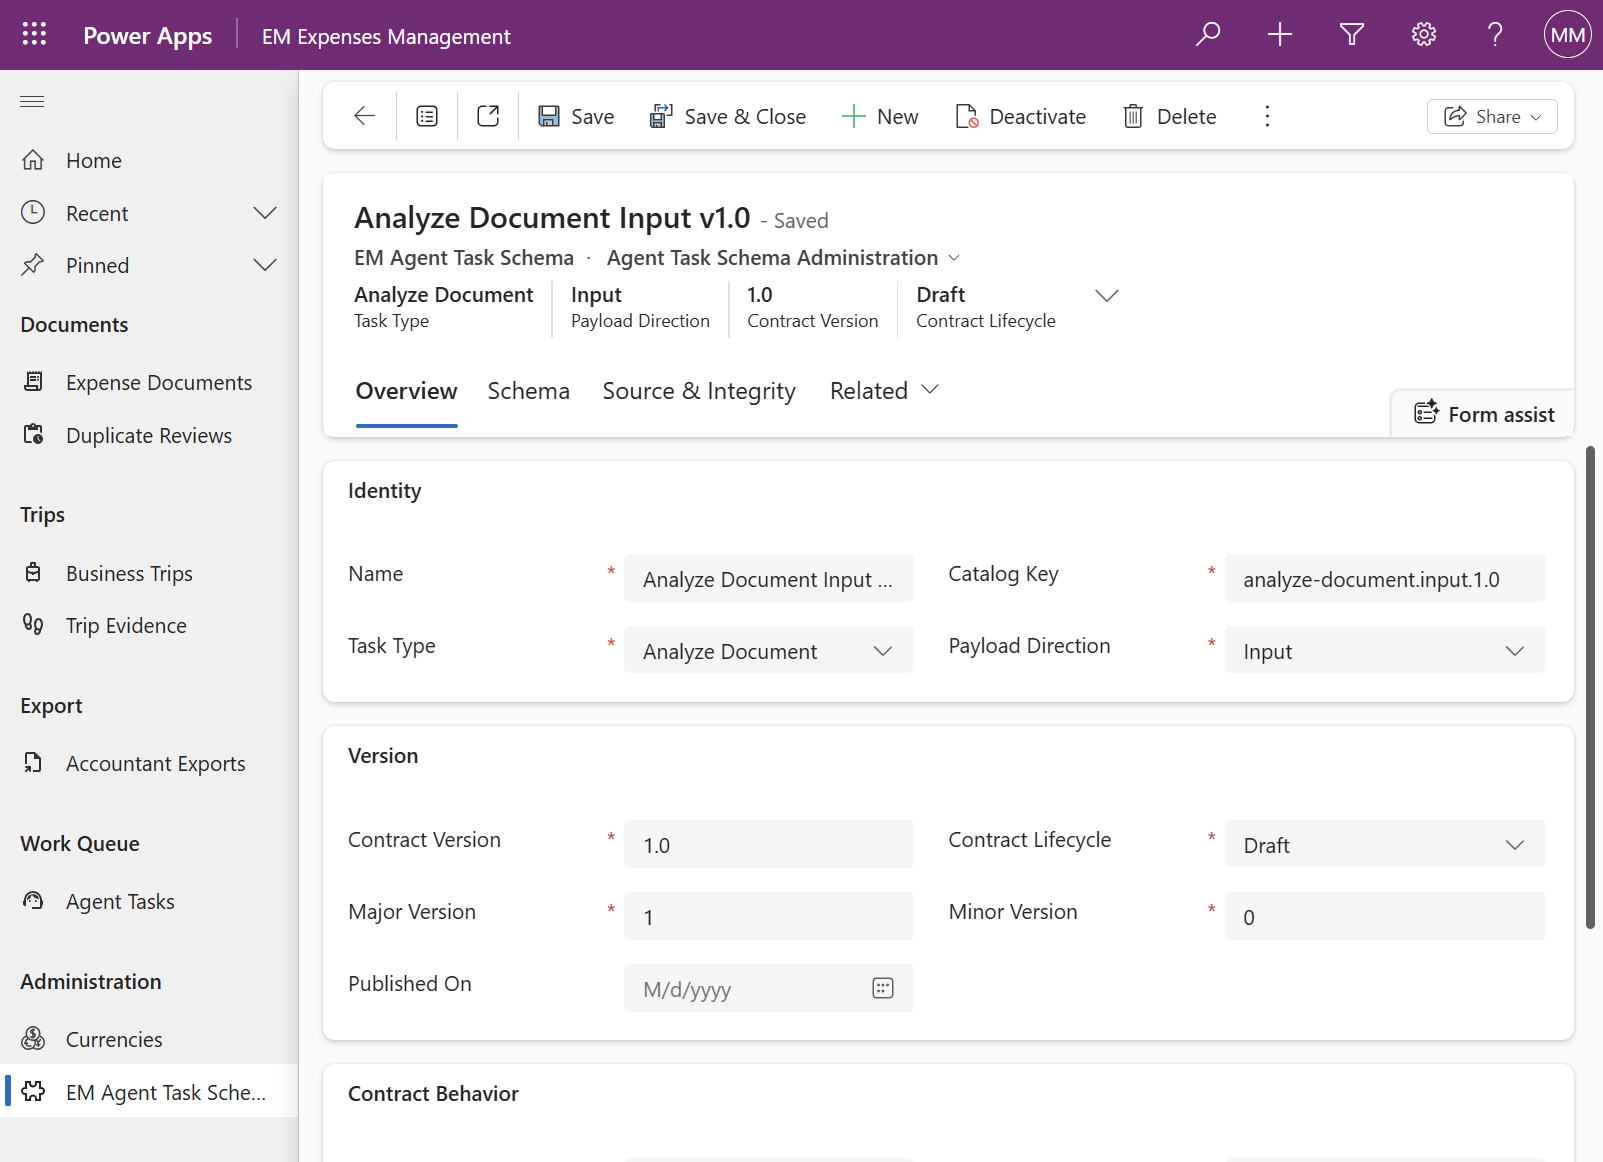The image size is (1603, 1162).
Task: Open the Task Type dropdown
Action: [x=768, y=651]
